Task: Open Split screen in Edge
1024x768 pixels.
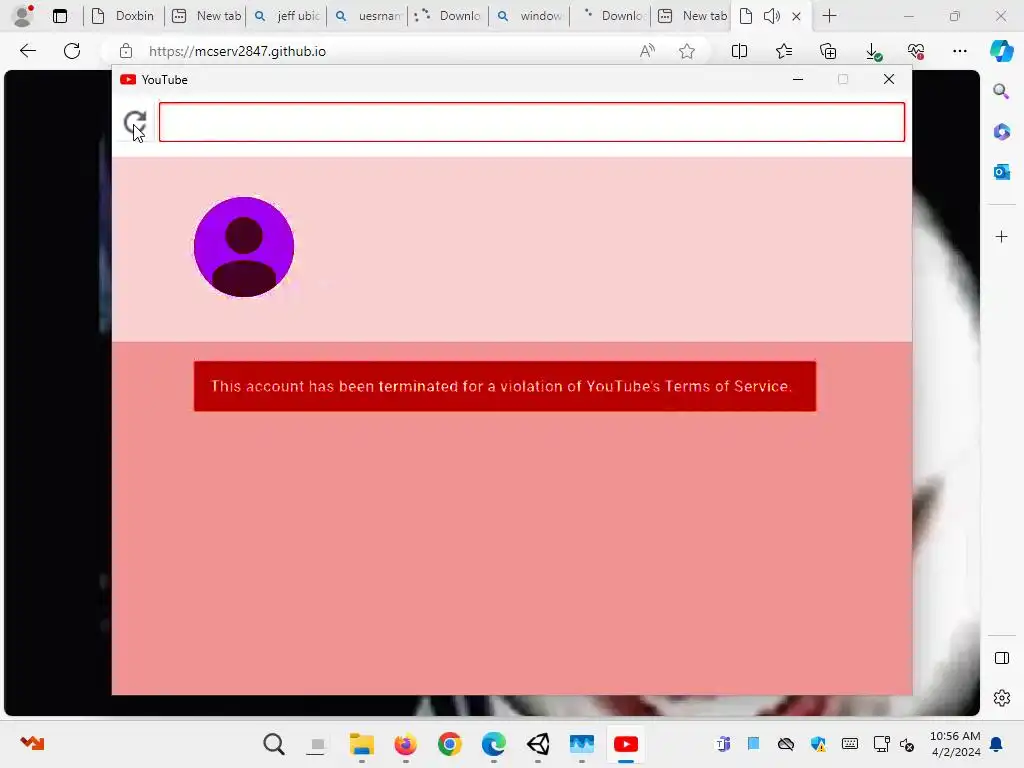Action: pos(739,51)
